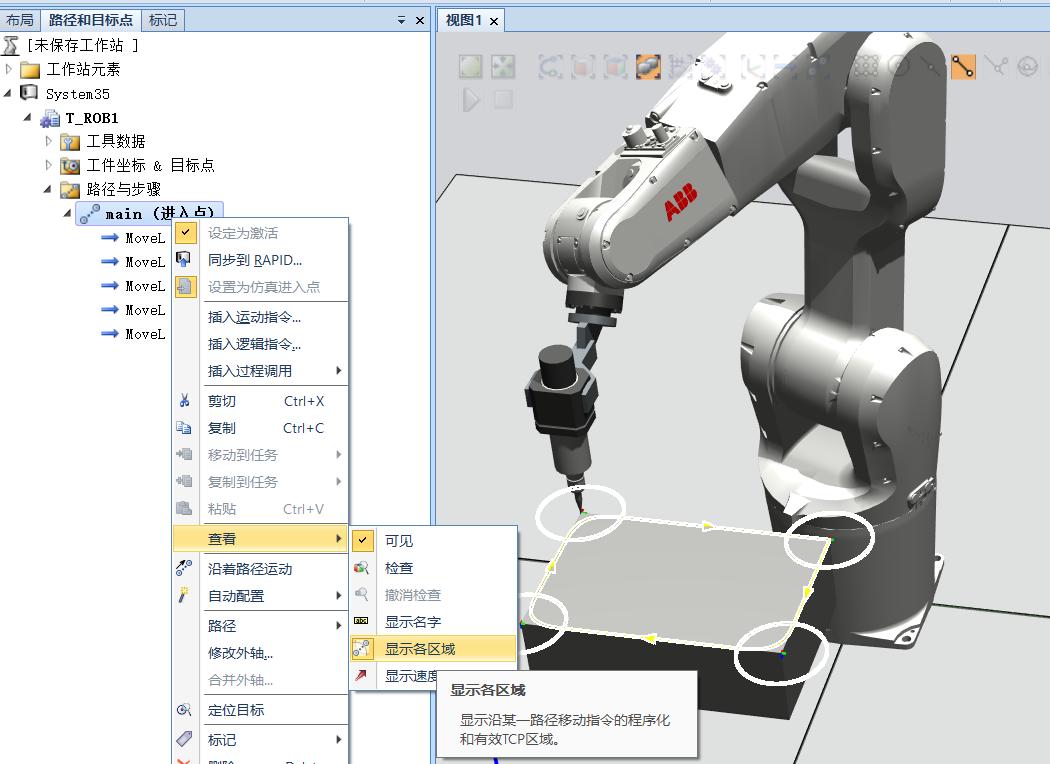Click the 同步到RAPID sync icon
Viewport: 1050px width, 764px height.
click(x=185, y=259)
